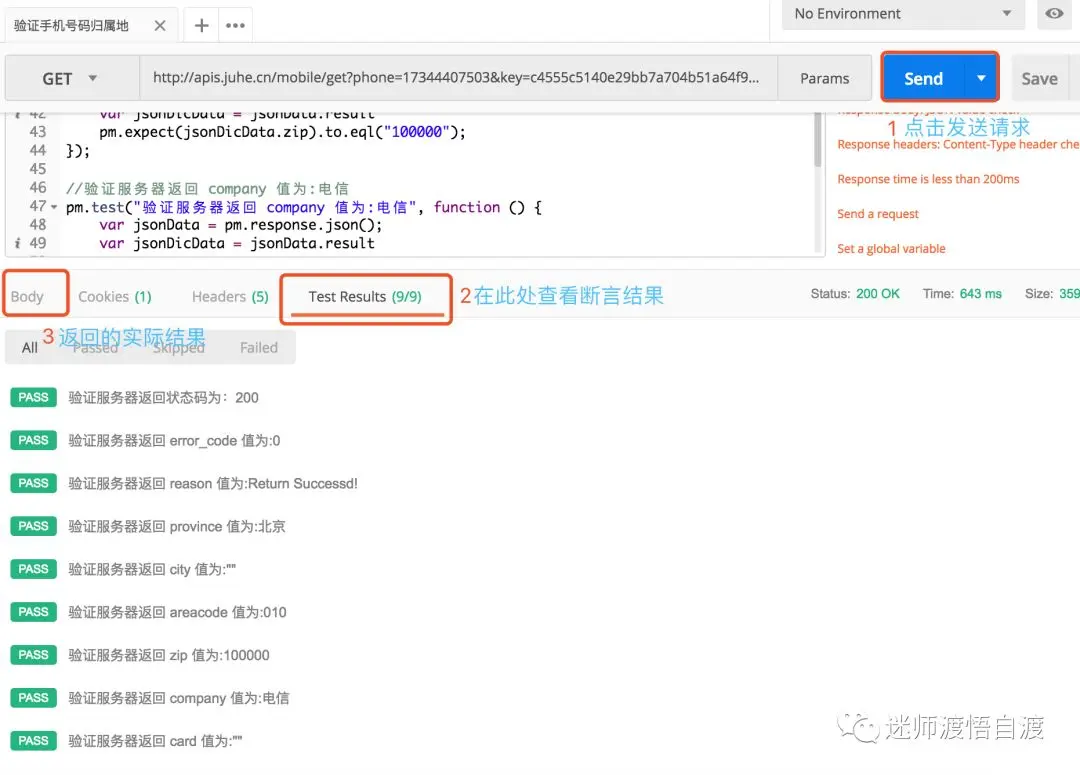Viewport: 1080px width, 775px height.
Task: Expand the Send button dropdown arrow
Action: [x=981, y=79]
